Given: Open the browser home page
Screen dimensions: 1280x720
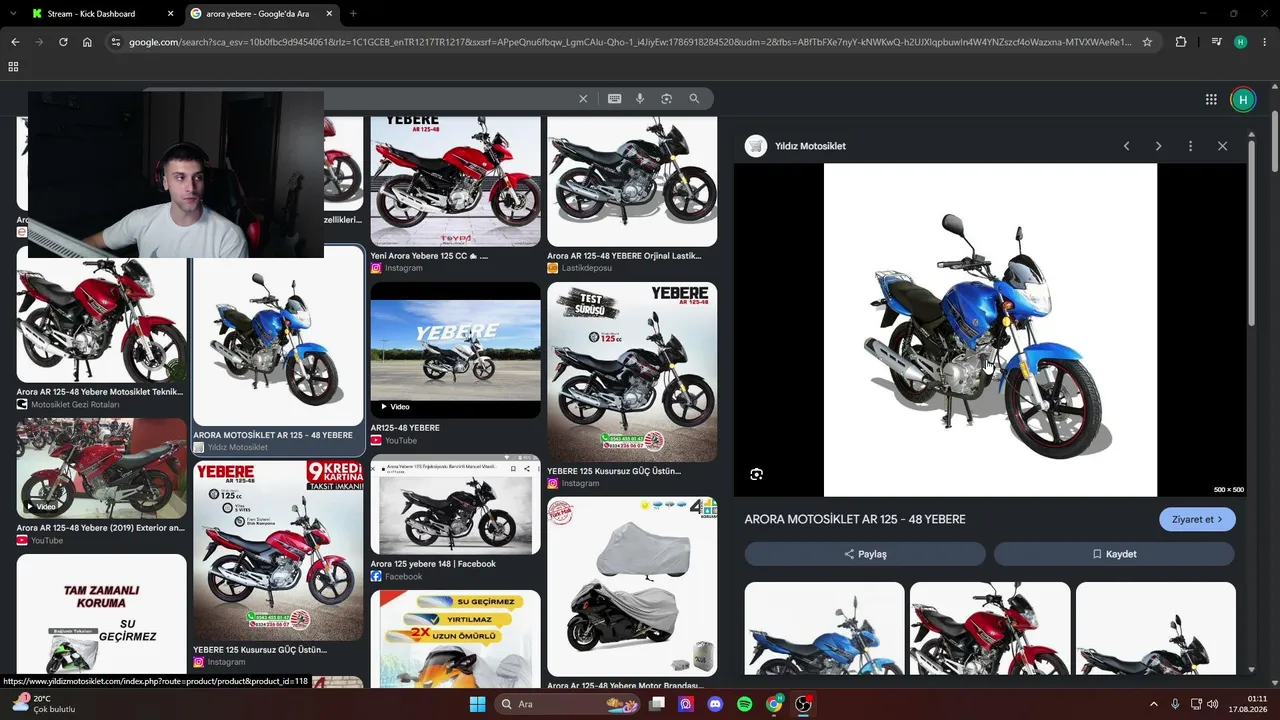Looking at the screenshot, I should 87,42.
